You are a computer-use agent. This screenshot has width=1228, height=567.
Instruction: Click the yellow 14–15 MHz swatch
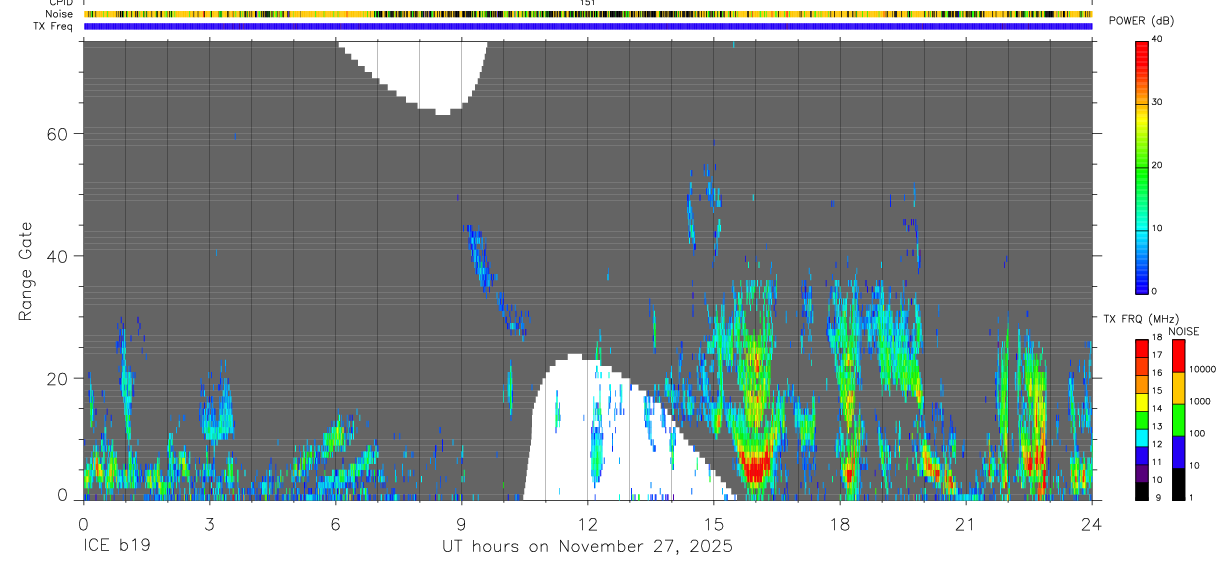click(x=1142, y=401)
